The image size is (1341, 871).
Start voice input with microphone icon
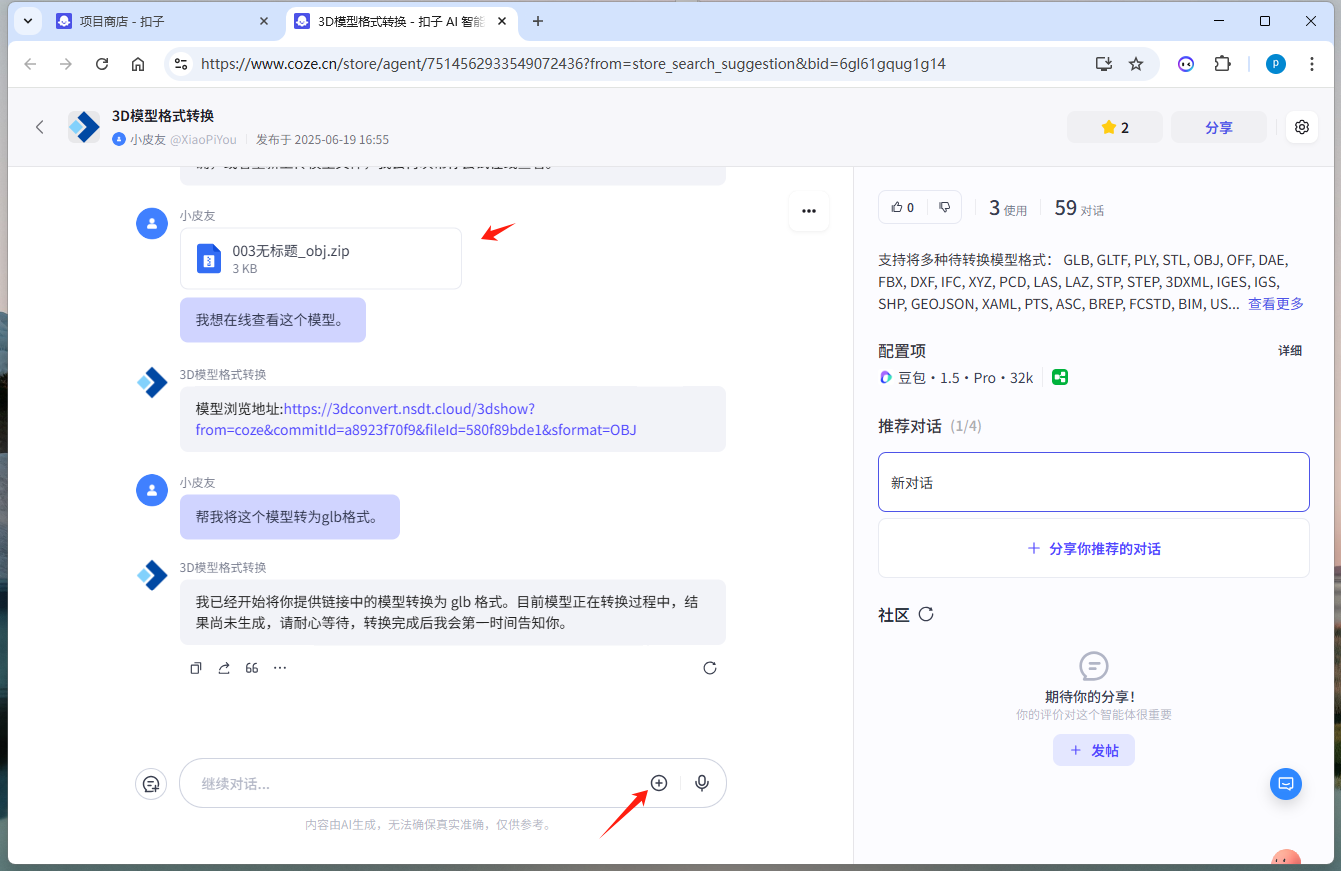pos(702,783)
